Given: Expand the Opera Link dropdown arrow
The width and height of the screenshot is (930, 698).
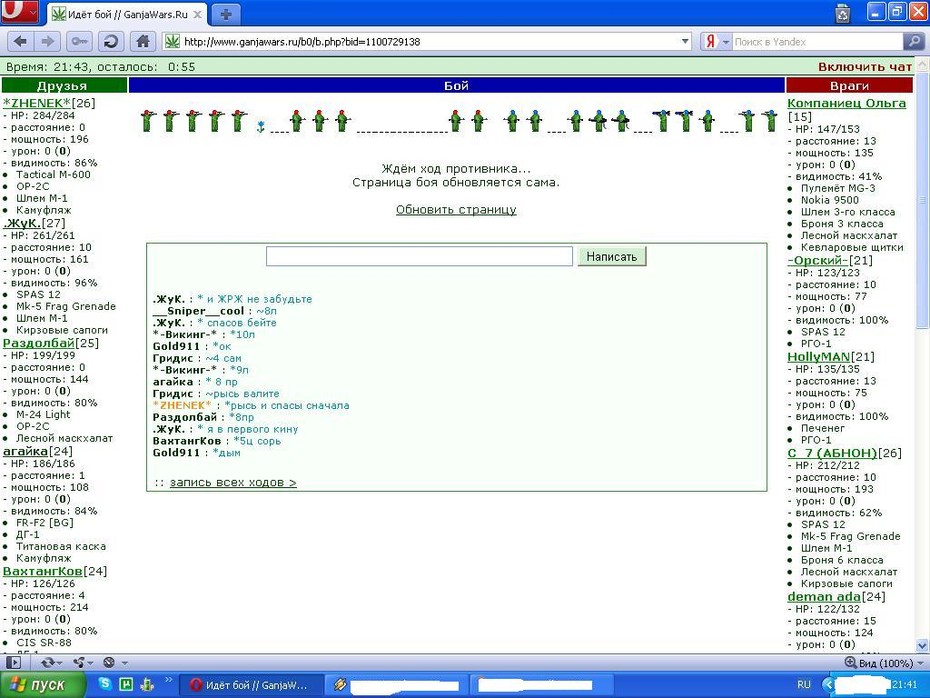Looking at the screenshot, I should click(60, 663).
